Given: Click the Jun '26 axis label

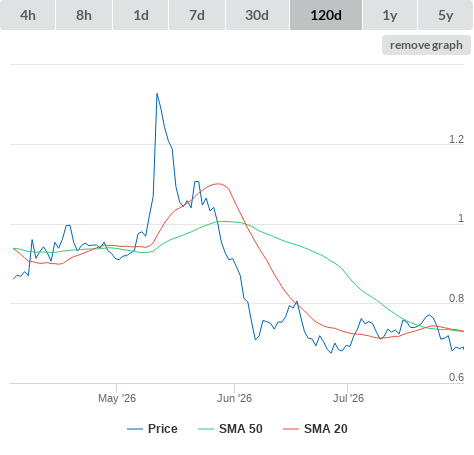Looking at the screenshot, I should pos(234,398).
